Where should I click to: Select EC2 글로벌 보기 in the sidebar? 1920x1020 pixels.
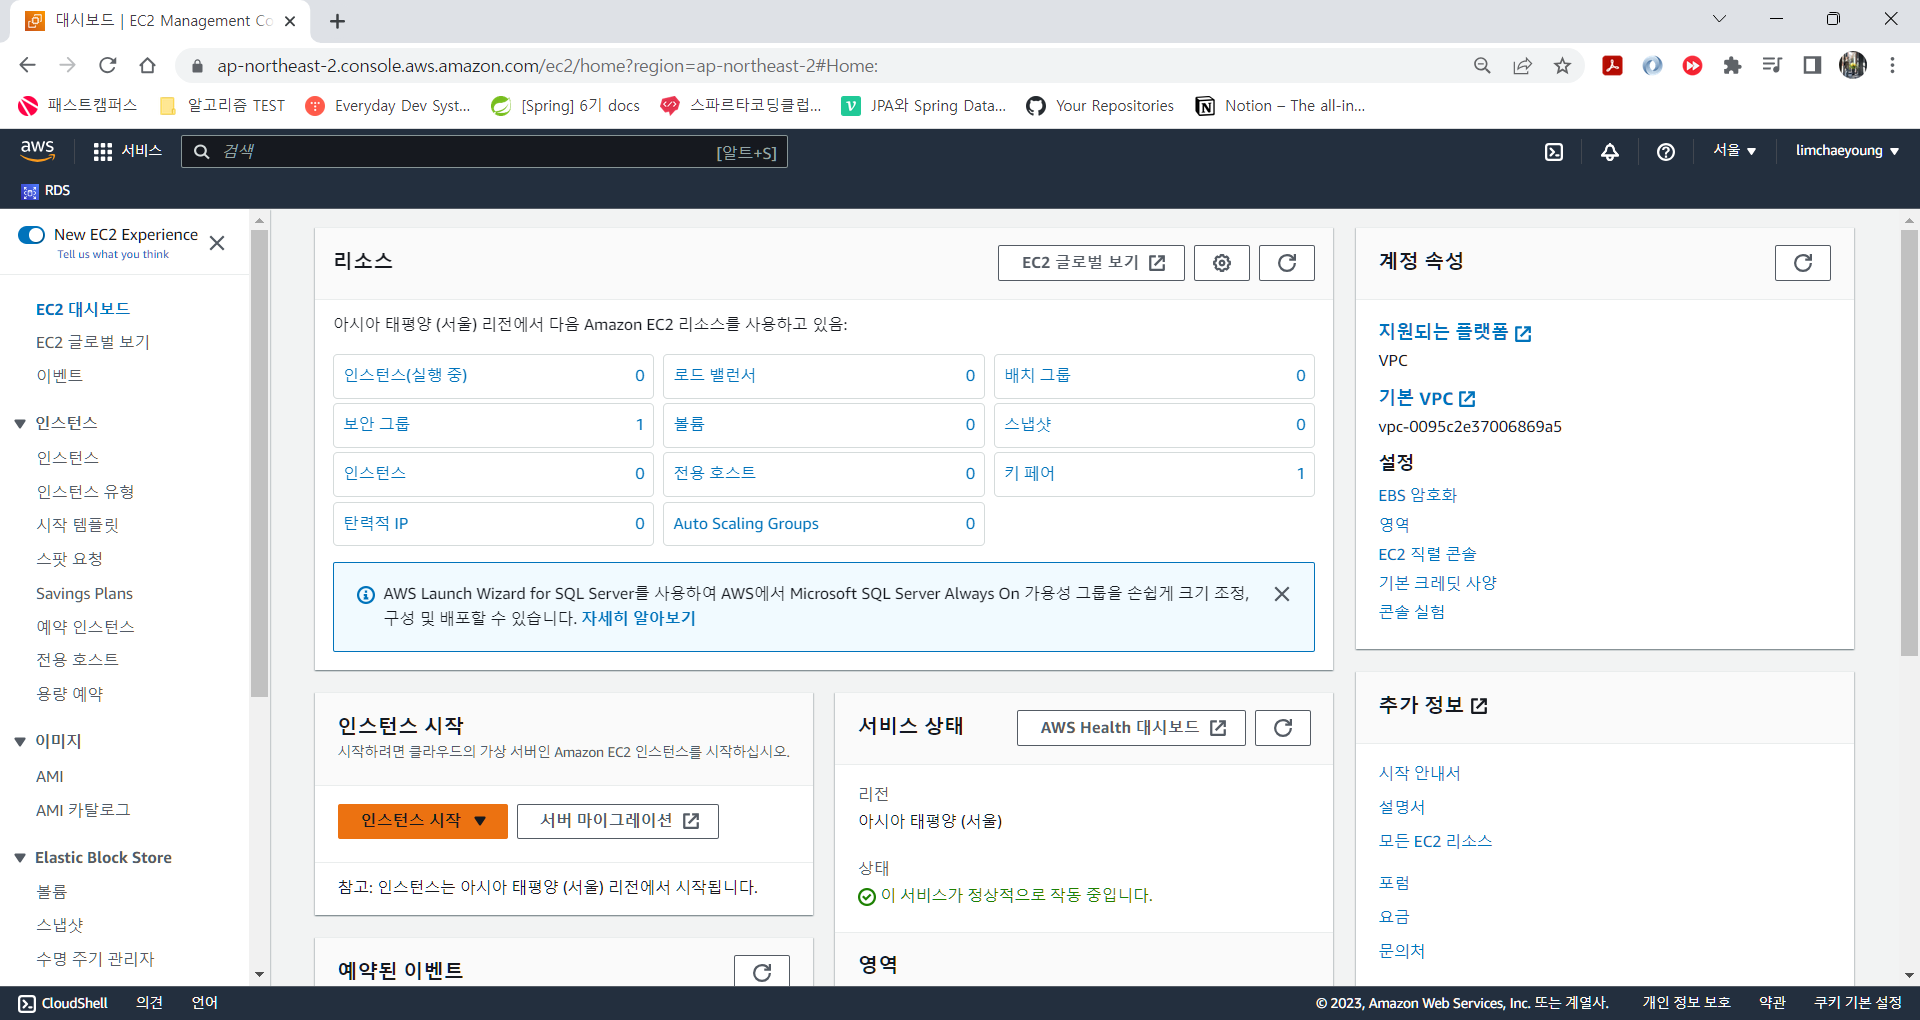click(x=93, y=342)
